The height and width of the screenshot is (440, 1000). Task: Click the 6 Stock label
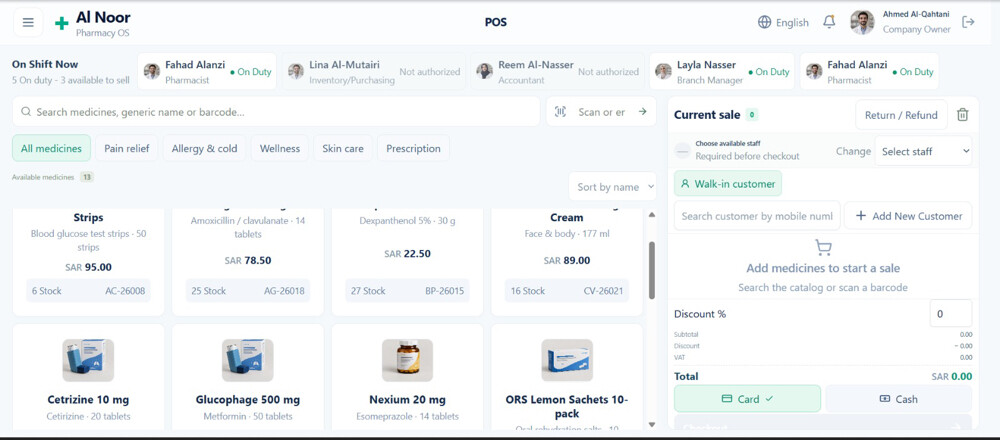pyautogui.click(x=47, y=291)
